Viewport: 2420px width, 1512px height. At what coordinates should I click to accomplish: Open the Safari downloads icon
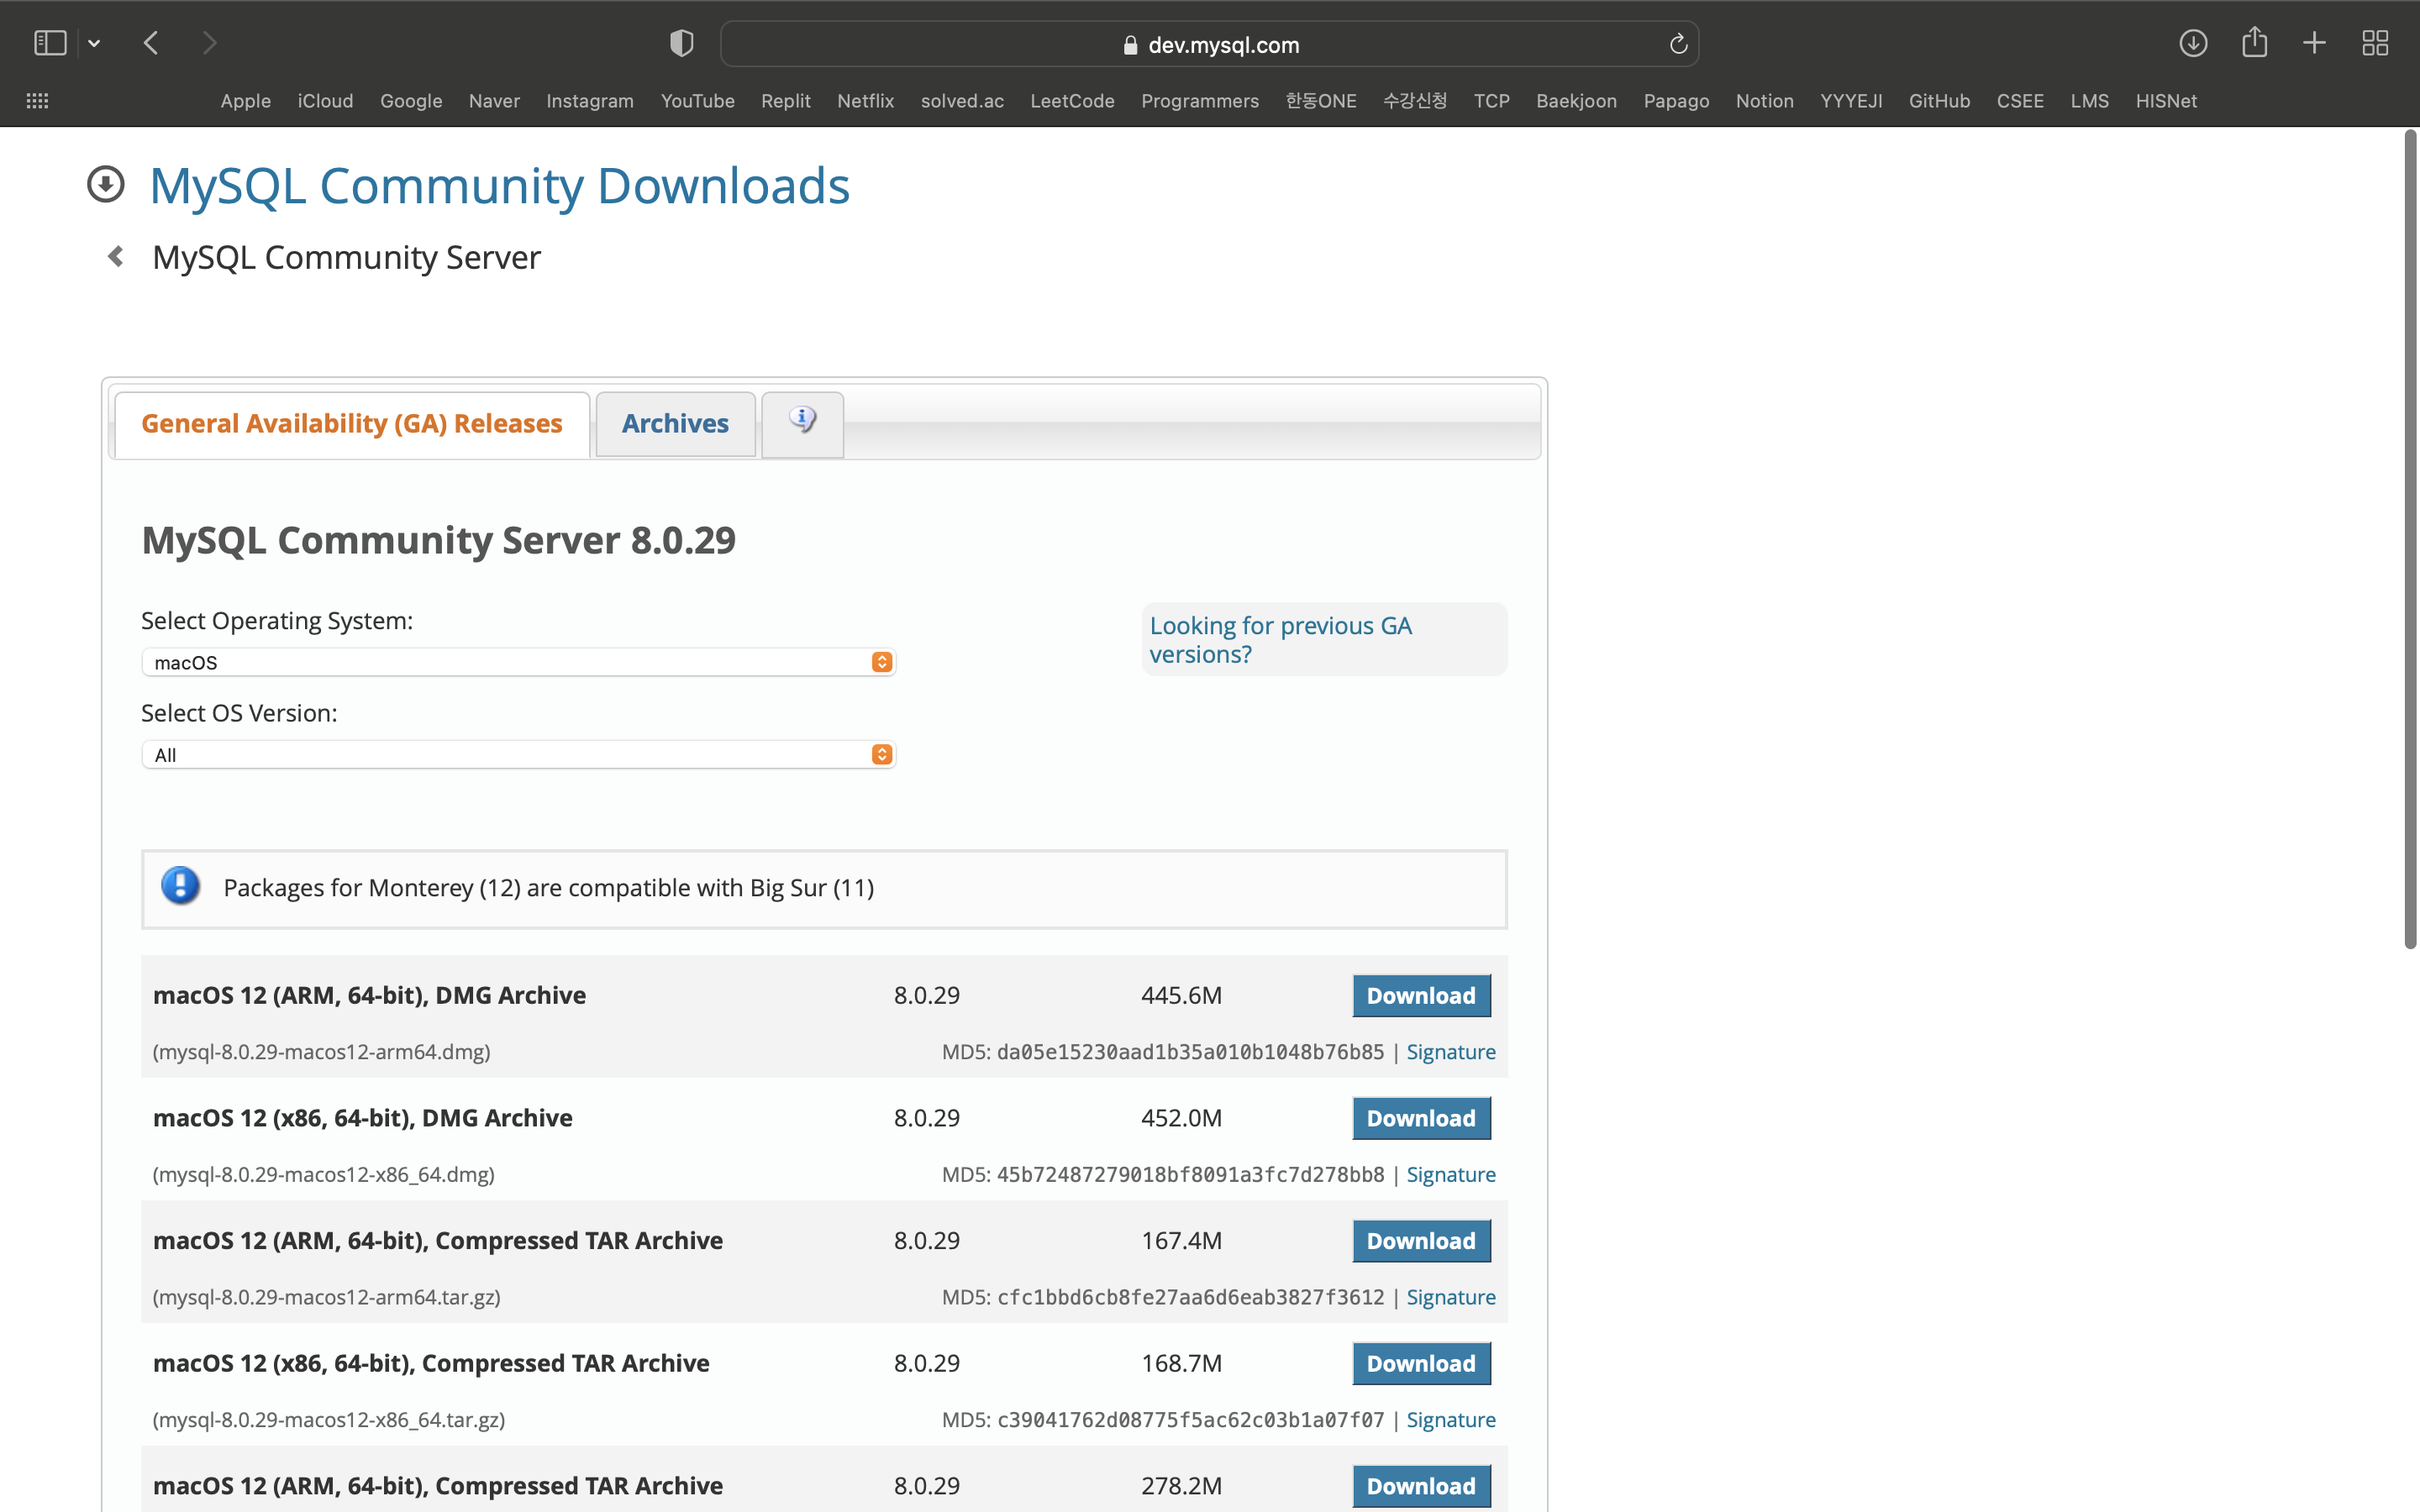(x=2192, y=43)
